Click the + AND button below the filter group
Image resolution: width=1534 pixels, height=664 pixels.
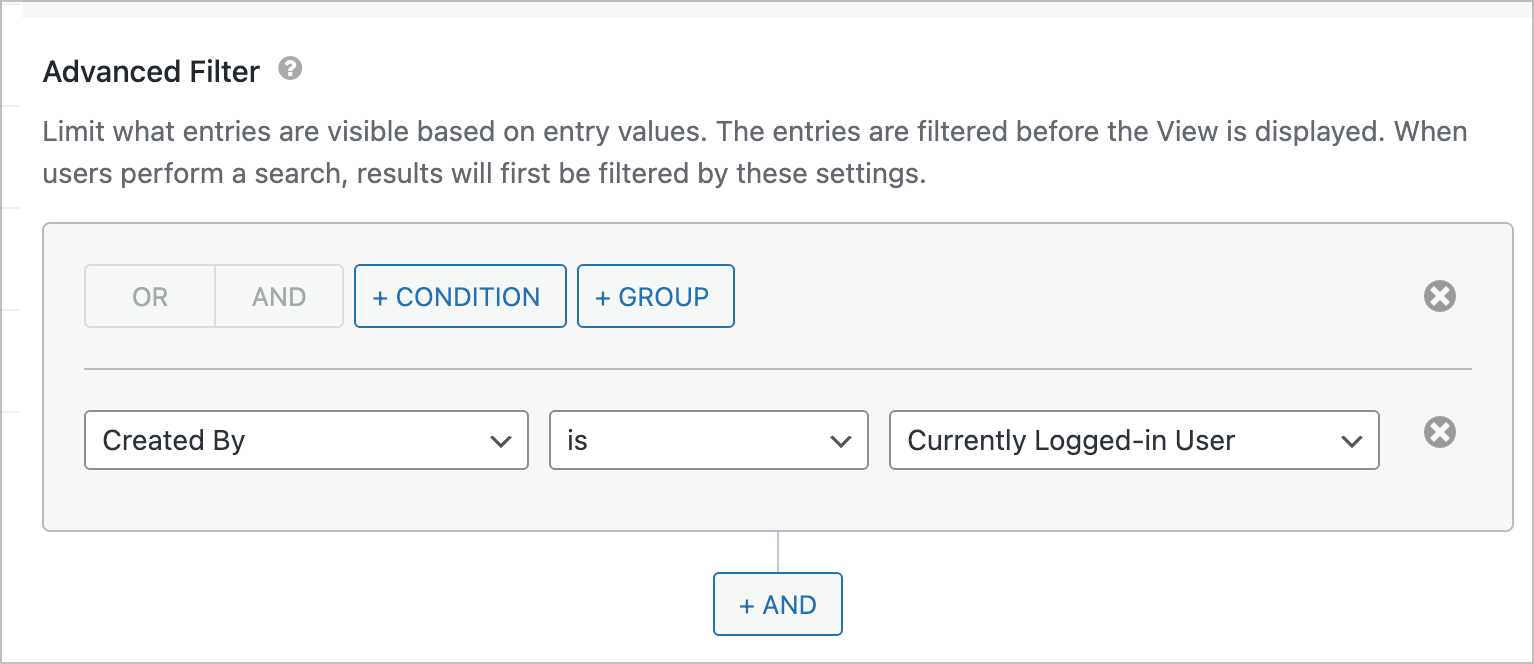coord(777,604)
